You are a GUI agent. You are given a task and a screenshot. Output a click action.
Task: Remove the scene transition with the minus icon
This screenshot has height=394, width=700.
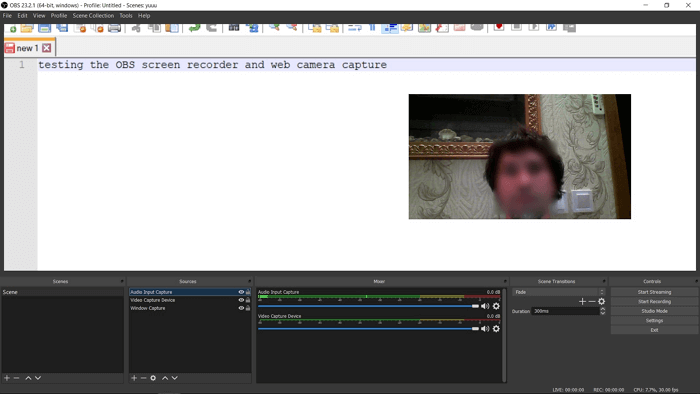(592, 302)
